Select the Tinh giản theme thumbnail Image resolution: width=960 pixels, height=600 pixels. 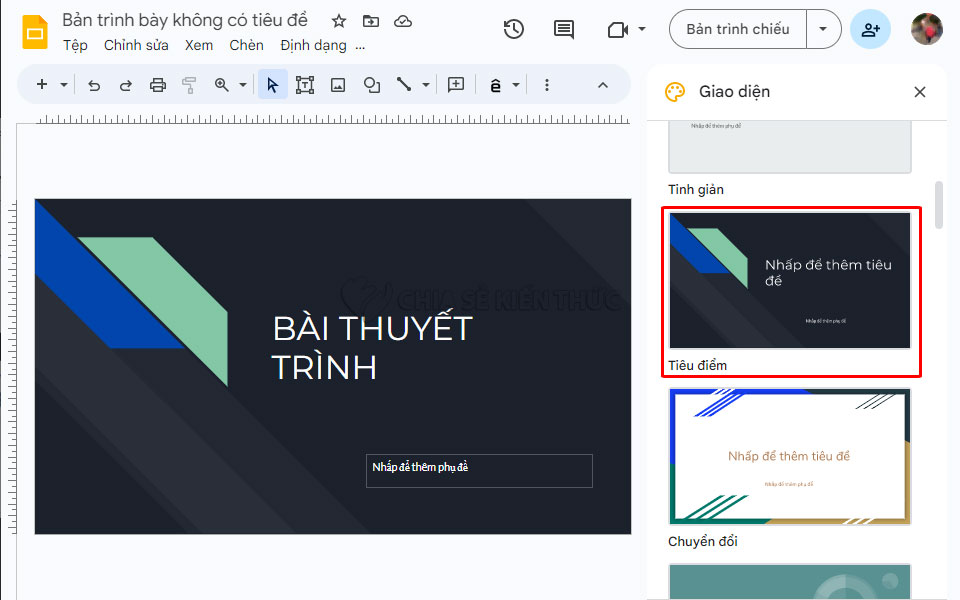(x=790, y=147)
